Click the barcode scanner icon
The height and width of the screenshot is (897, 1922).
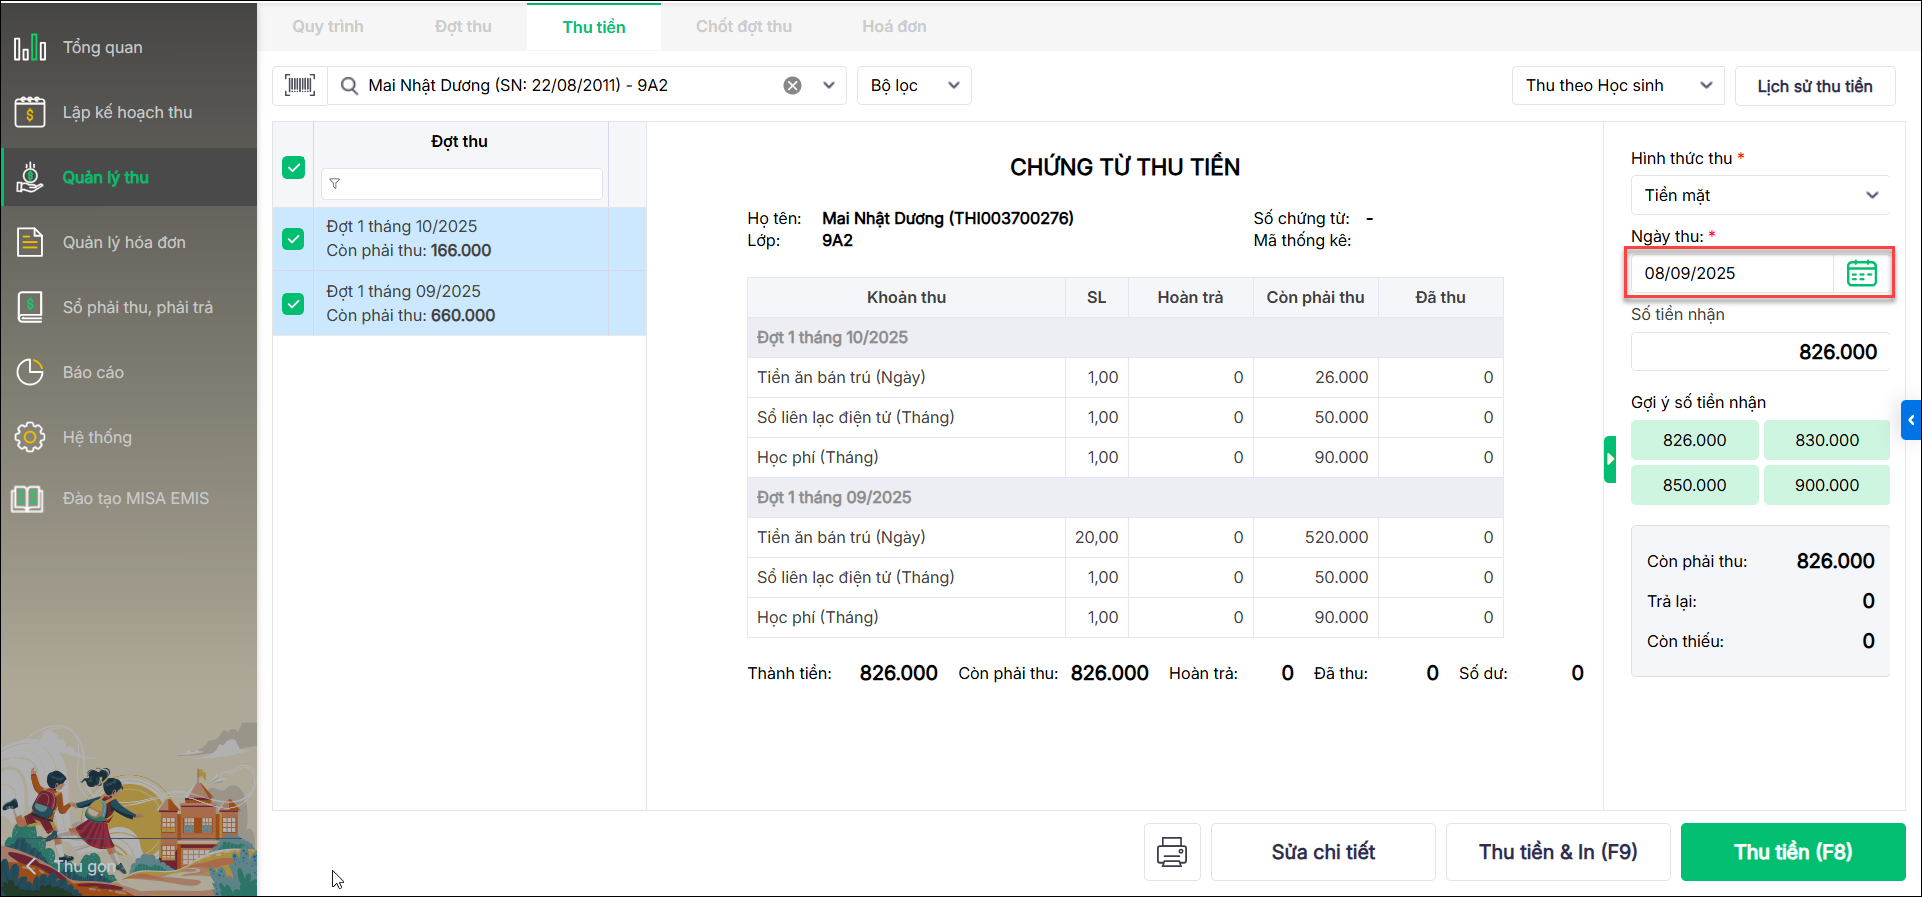(x=300, y=85)
